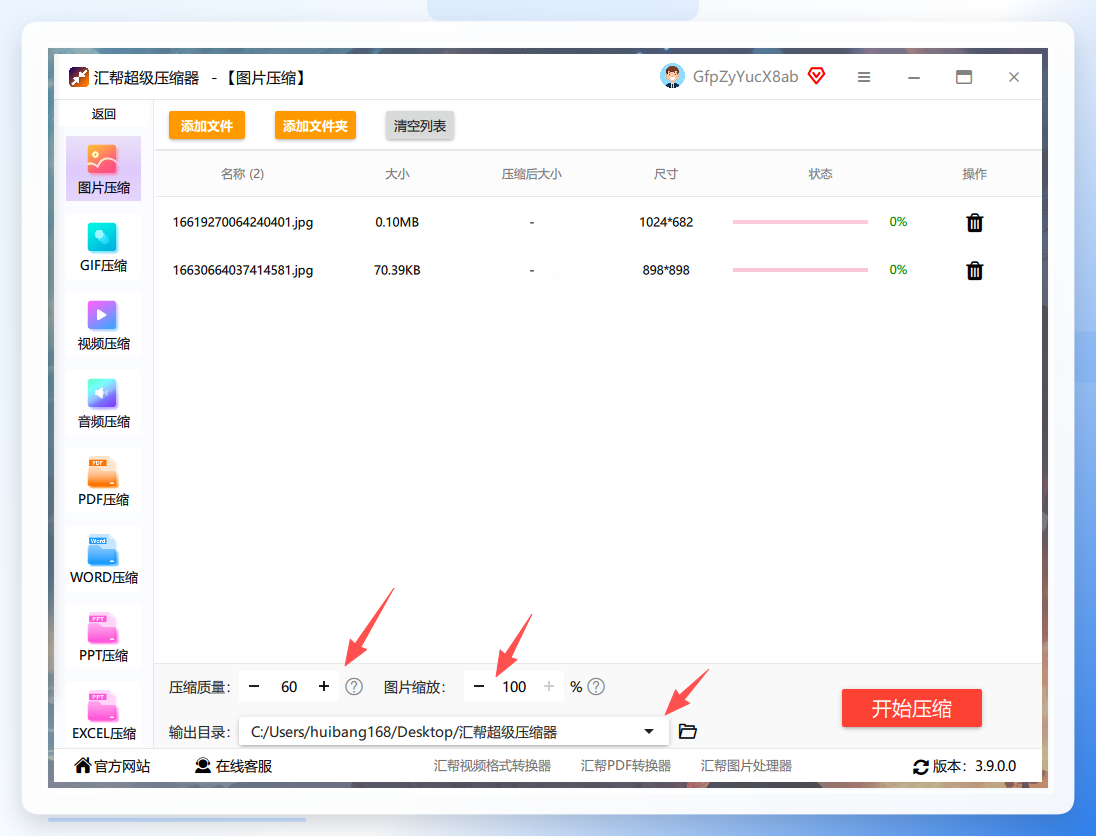Image resolution: width=1096 pixels, height=836 pixels.
Task: Open the hamburger menu in title bar
Action: [x=864, y=77]
